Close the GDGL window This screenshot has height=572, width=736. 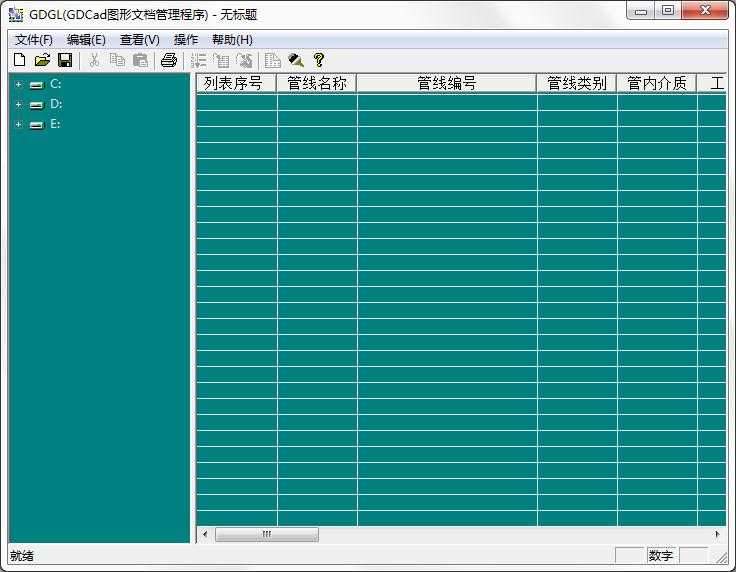[705, 10]
